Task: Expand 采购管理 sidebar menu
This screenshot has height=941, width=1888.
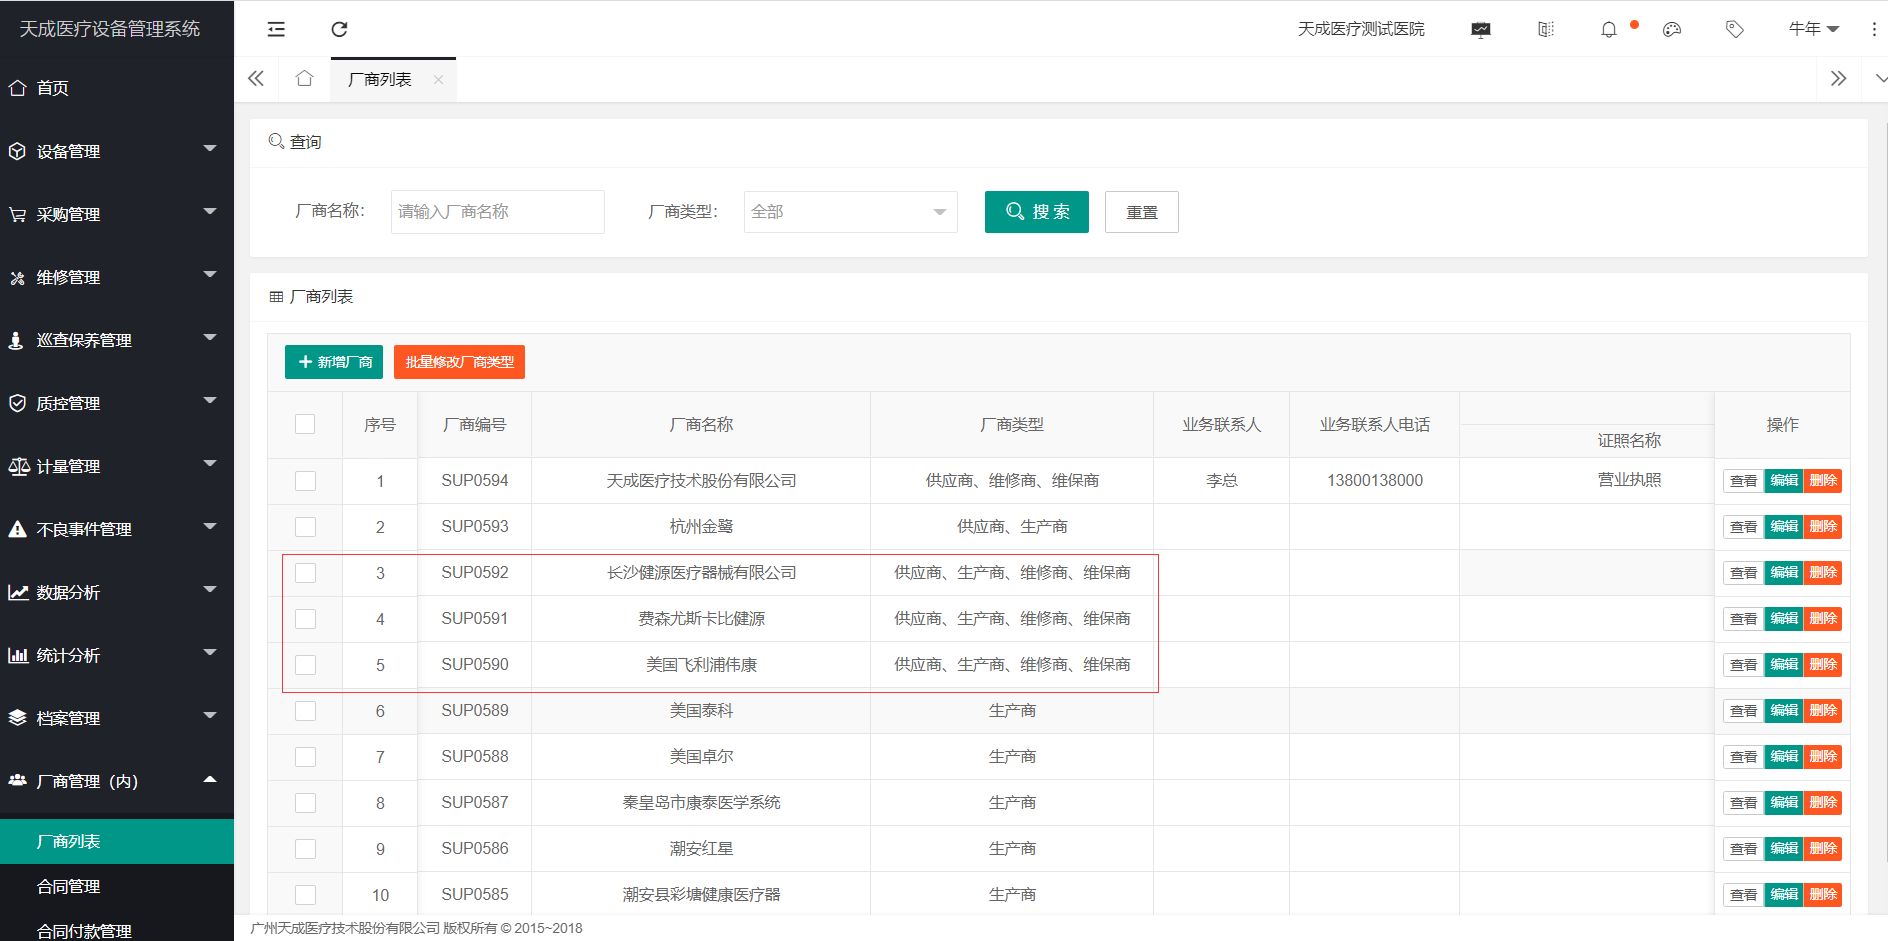Action: (x=117, y=214)
